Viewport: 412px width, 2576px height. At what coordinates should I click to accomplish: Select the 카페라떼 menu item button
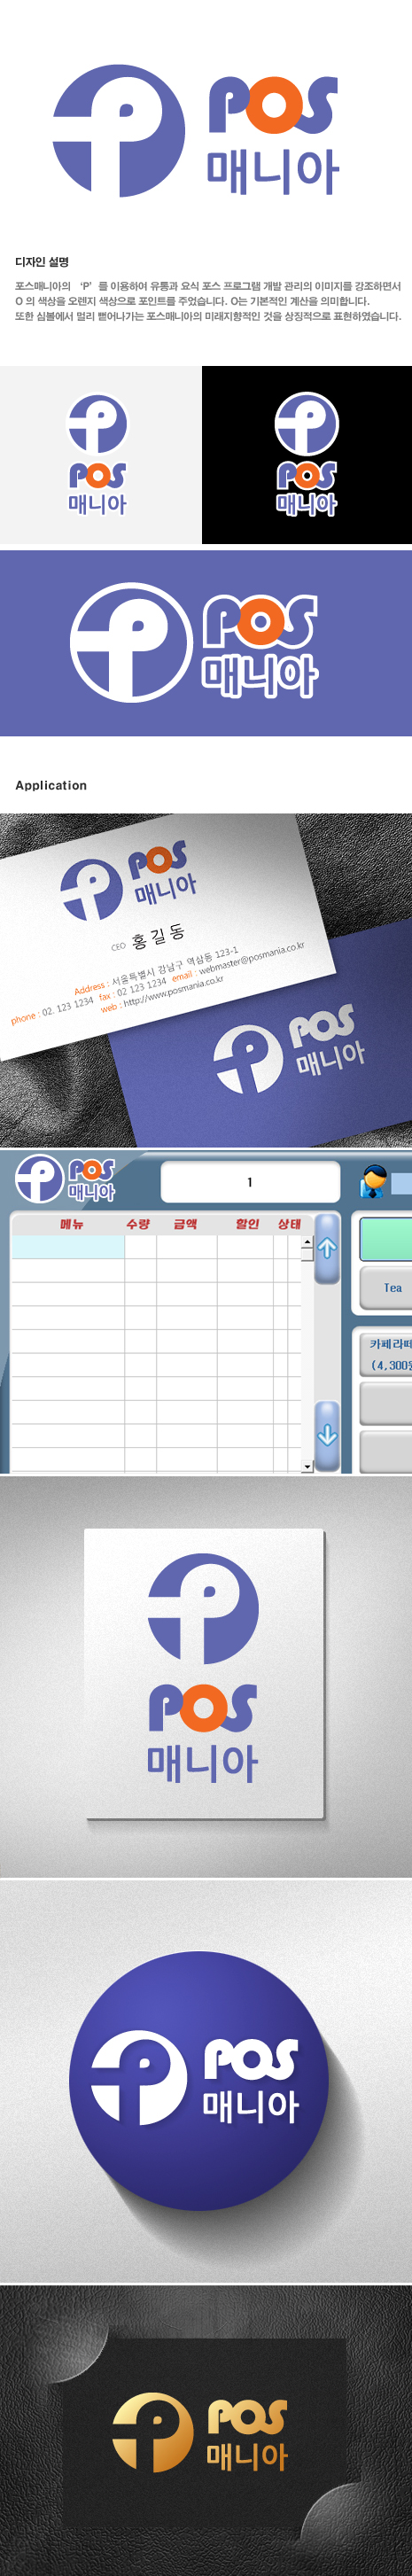(x=386, y=1355)
